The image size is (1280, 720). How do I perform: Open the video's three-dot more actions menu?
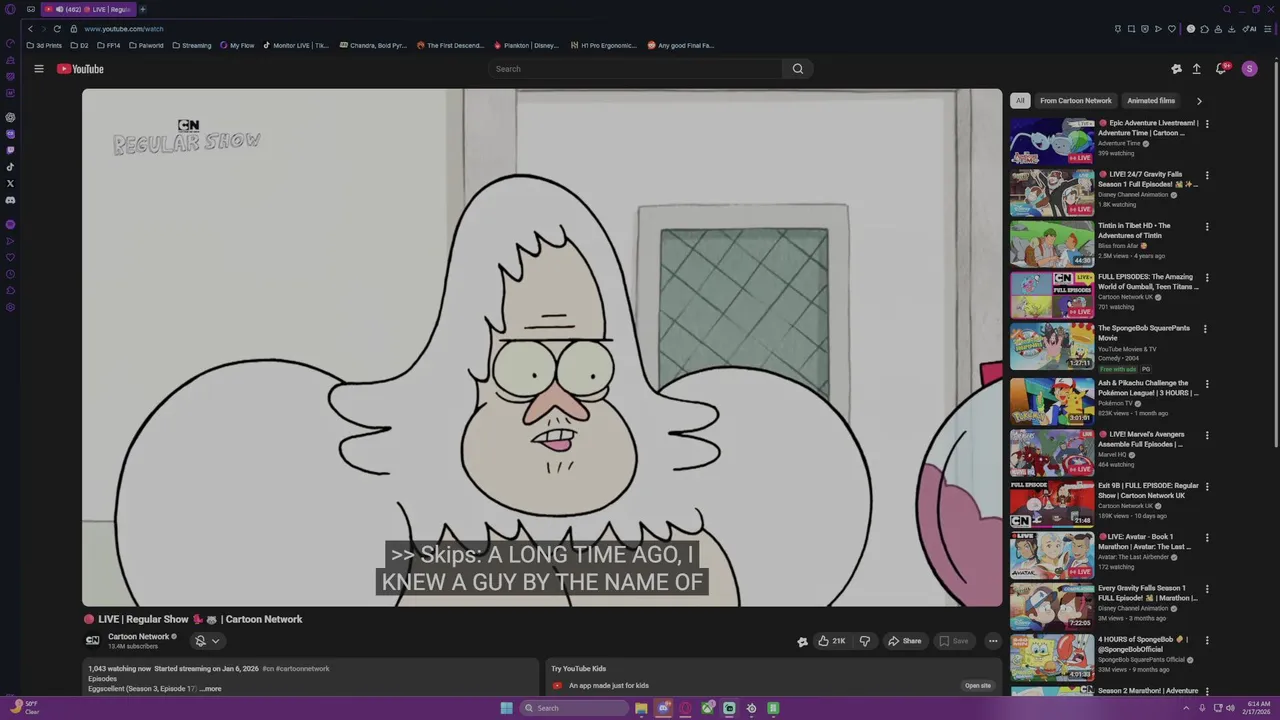coord(993,641)
